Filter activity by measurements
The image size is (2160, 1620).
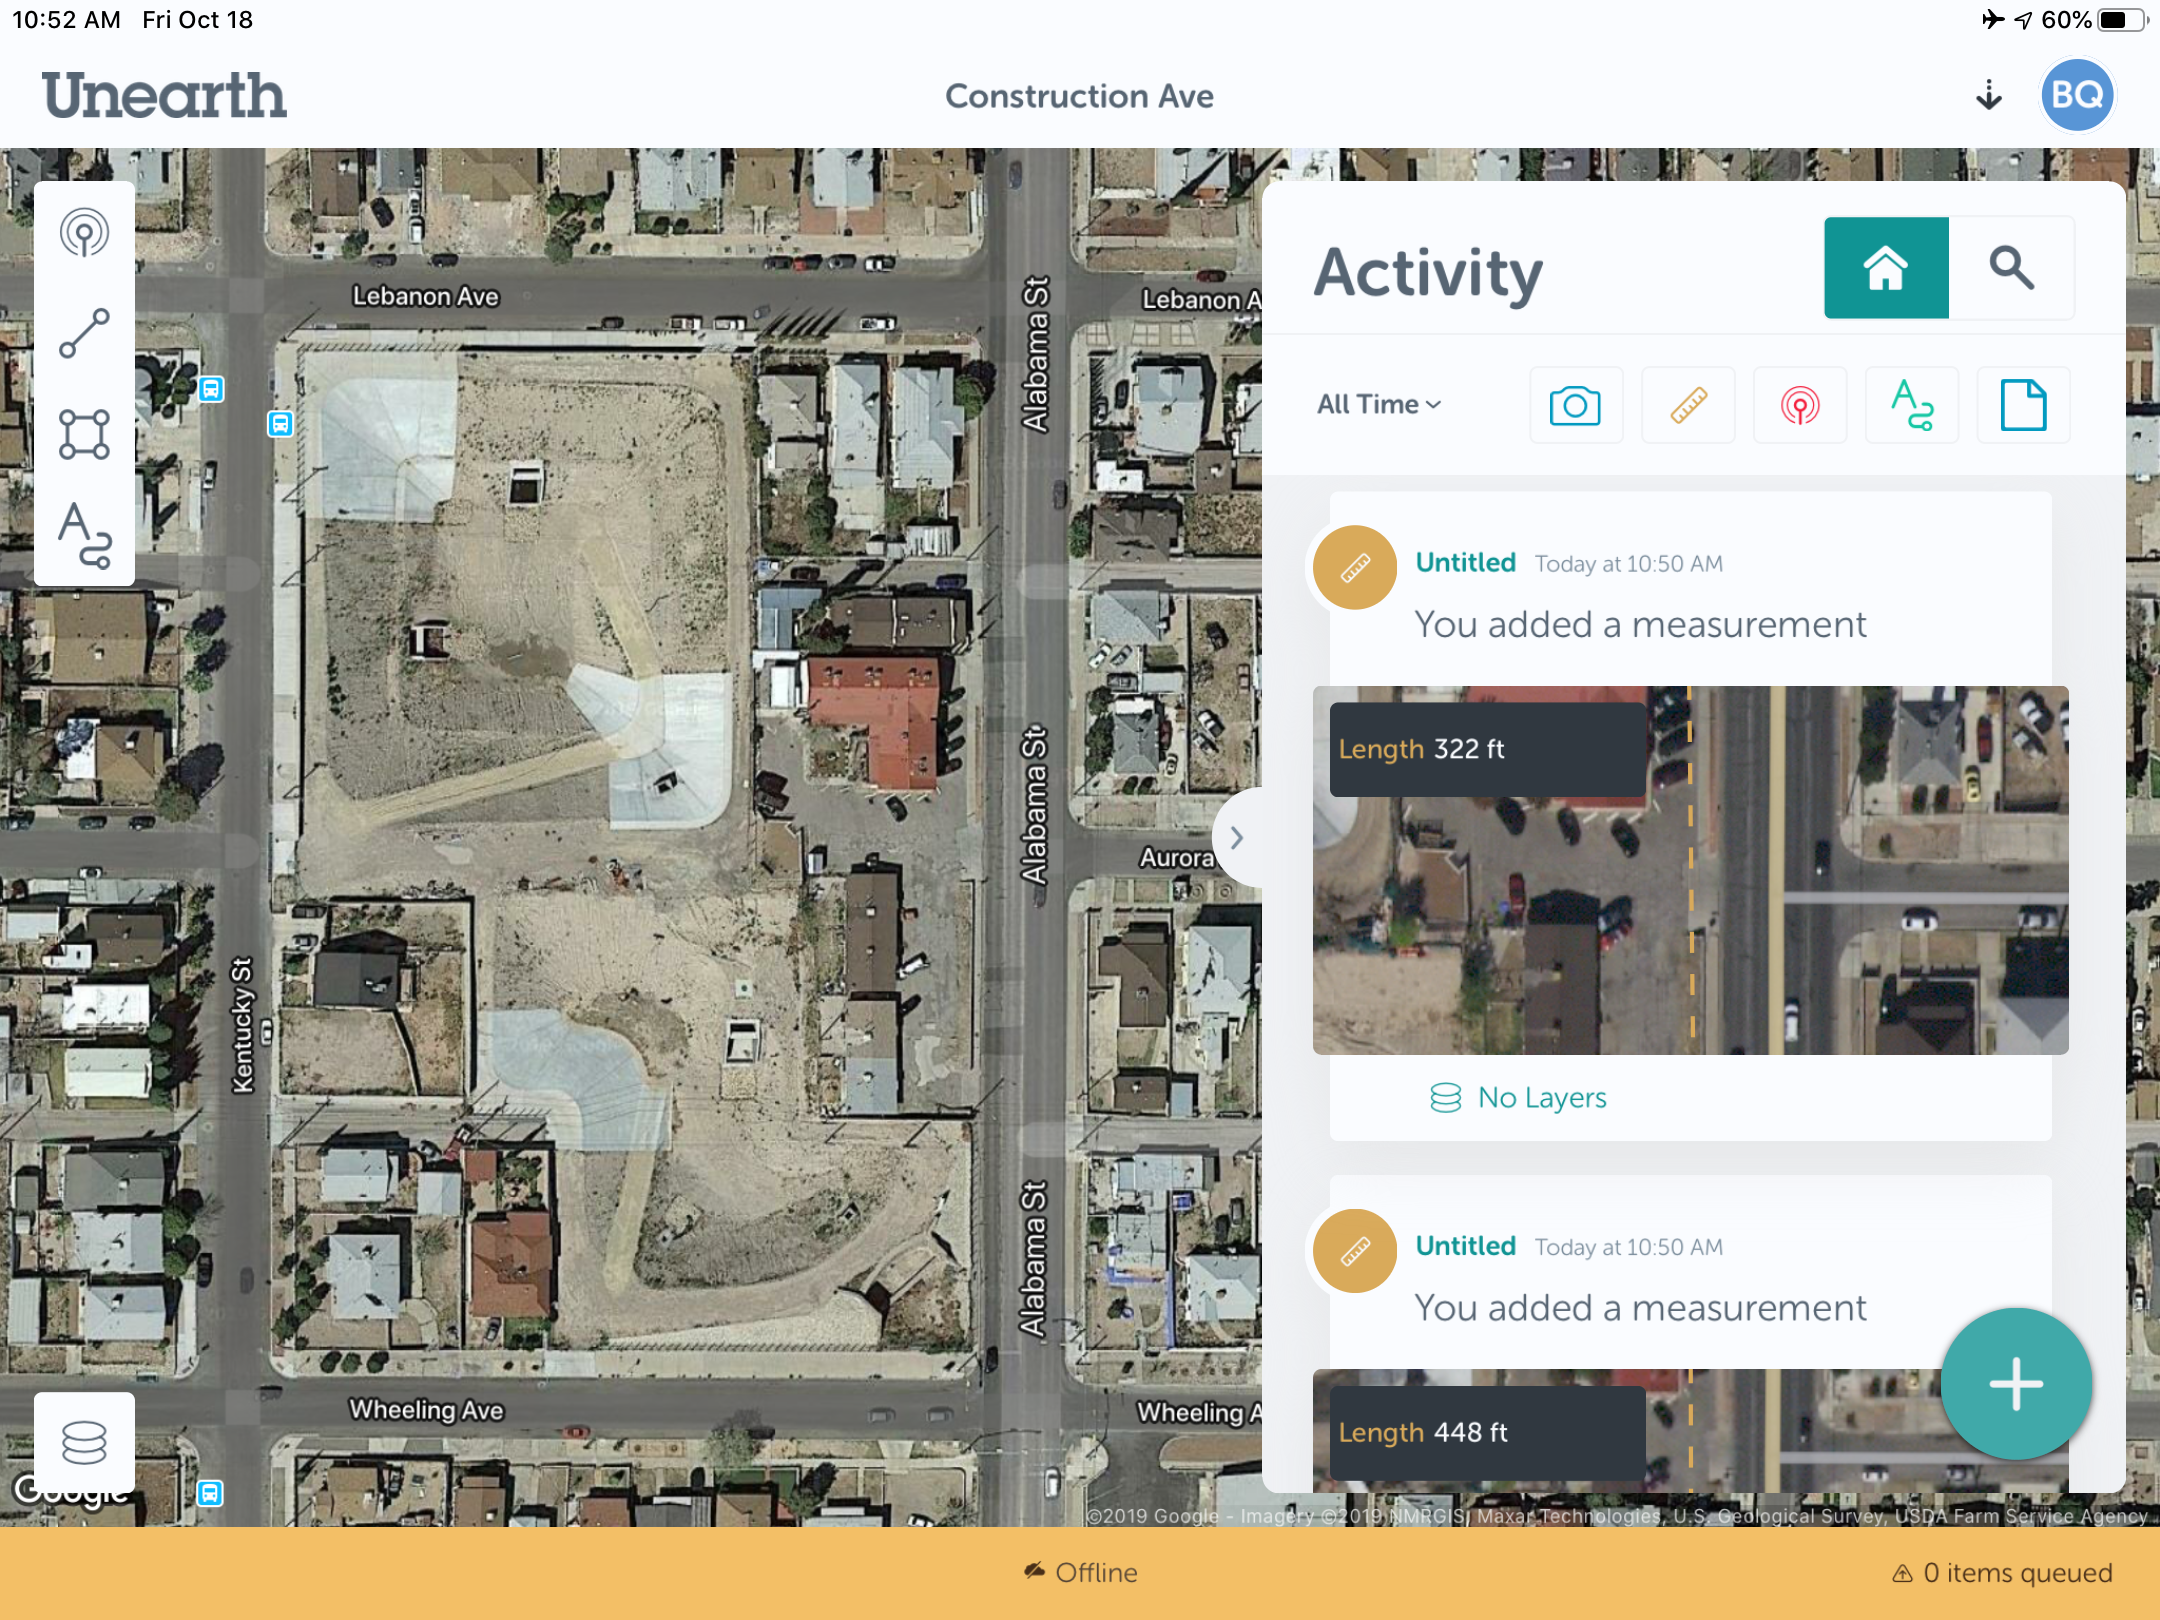(1688, 405)
